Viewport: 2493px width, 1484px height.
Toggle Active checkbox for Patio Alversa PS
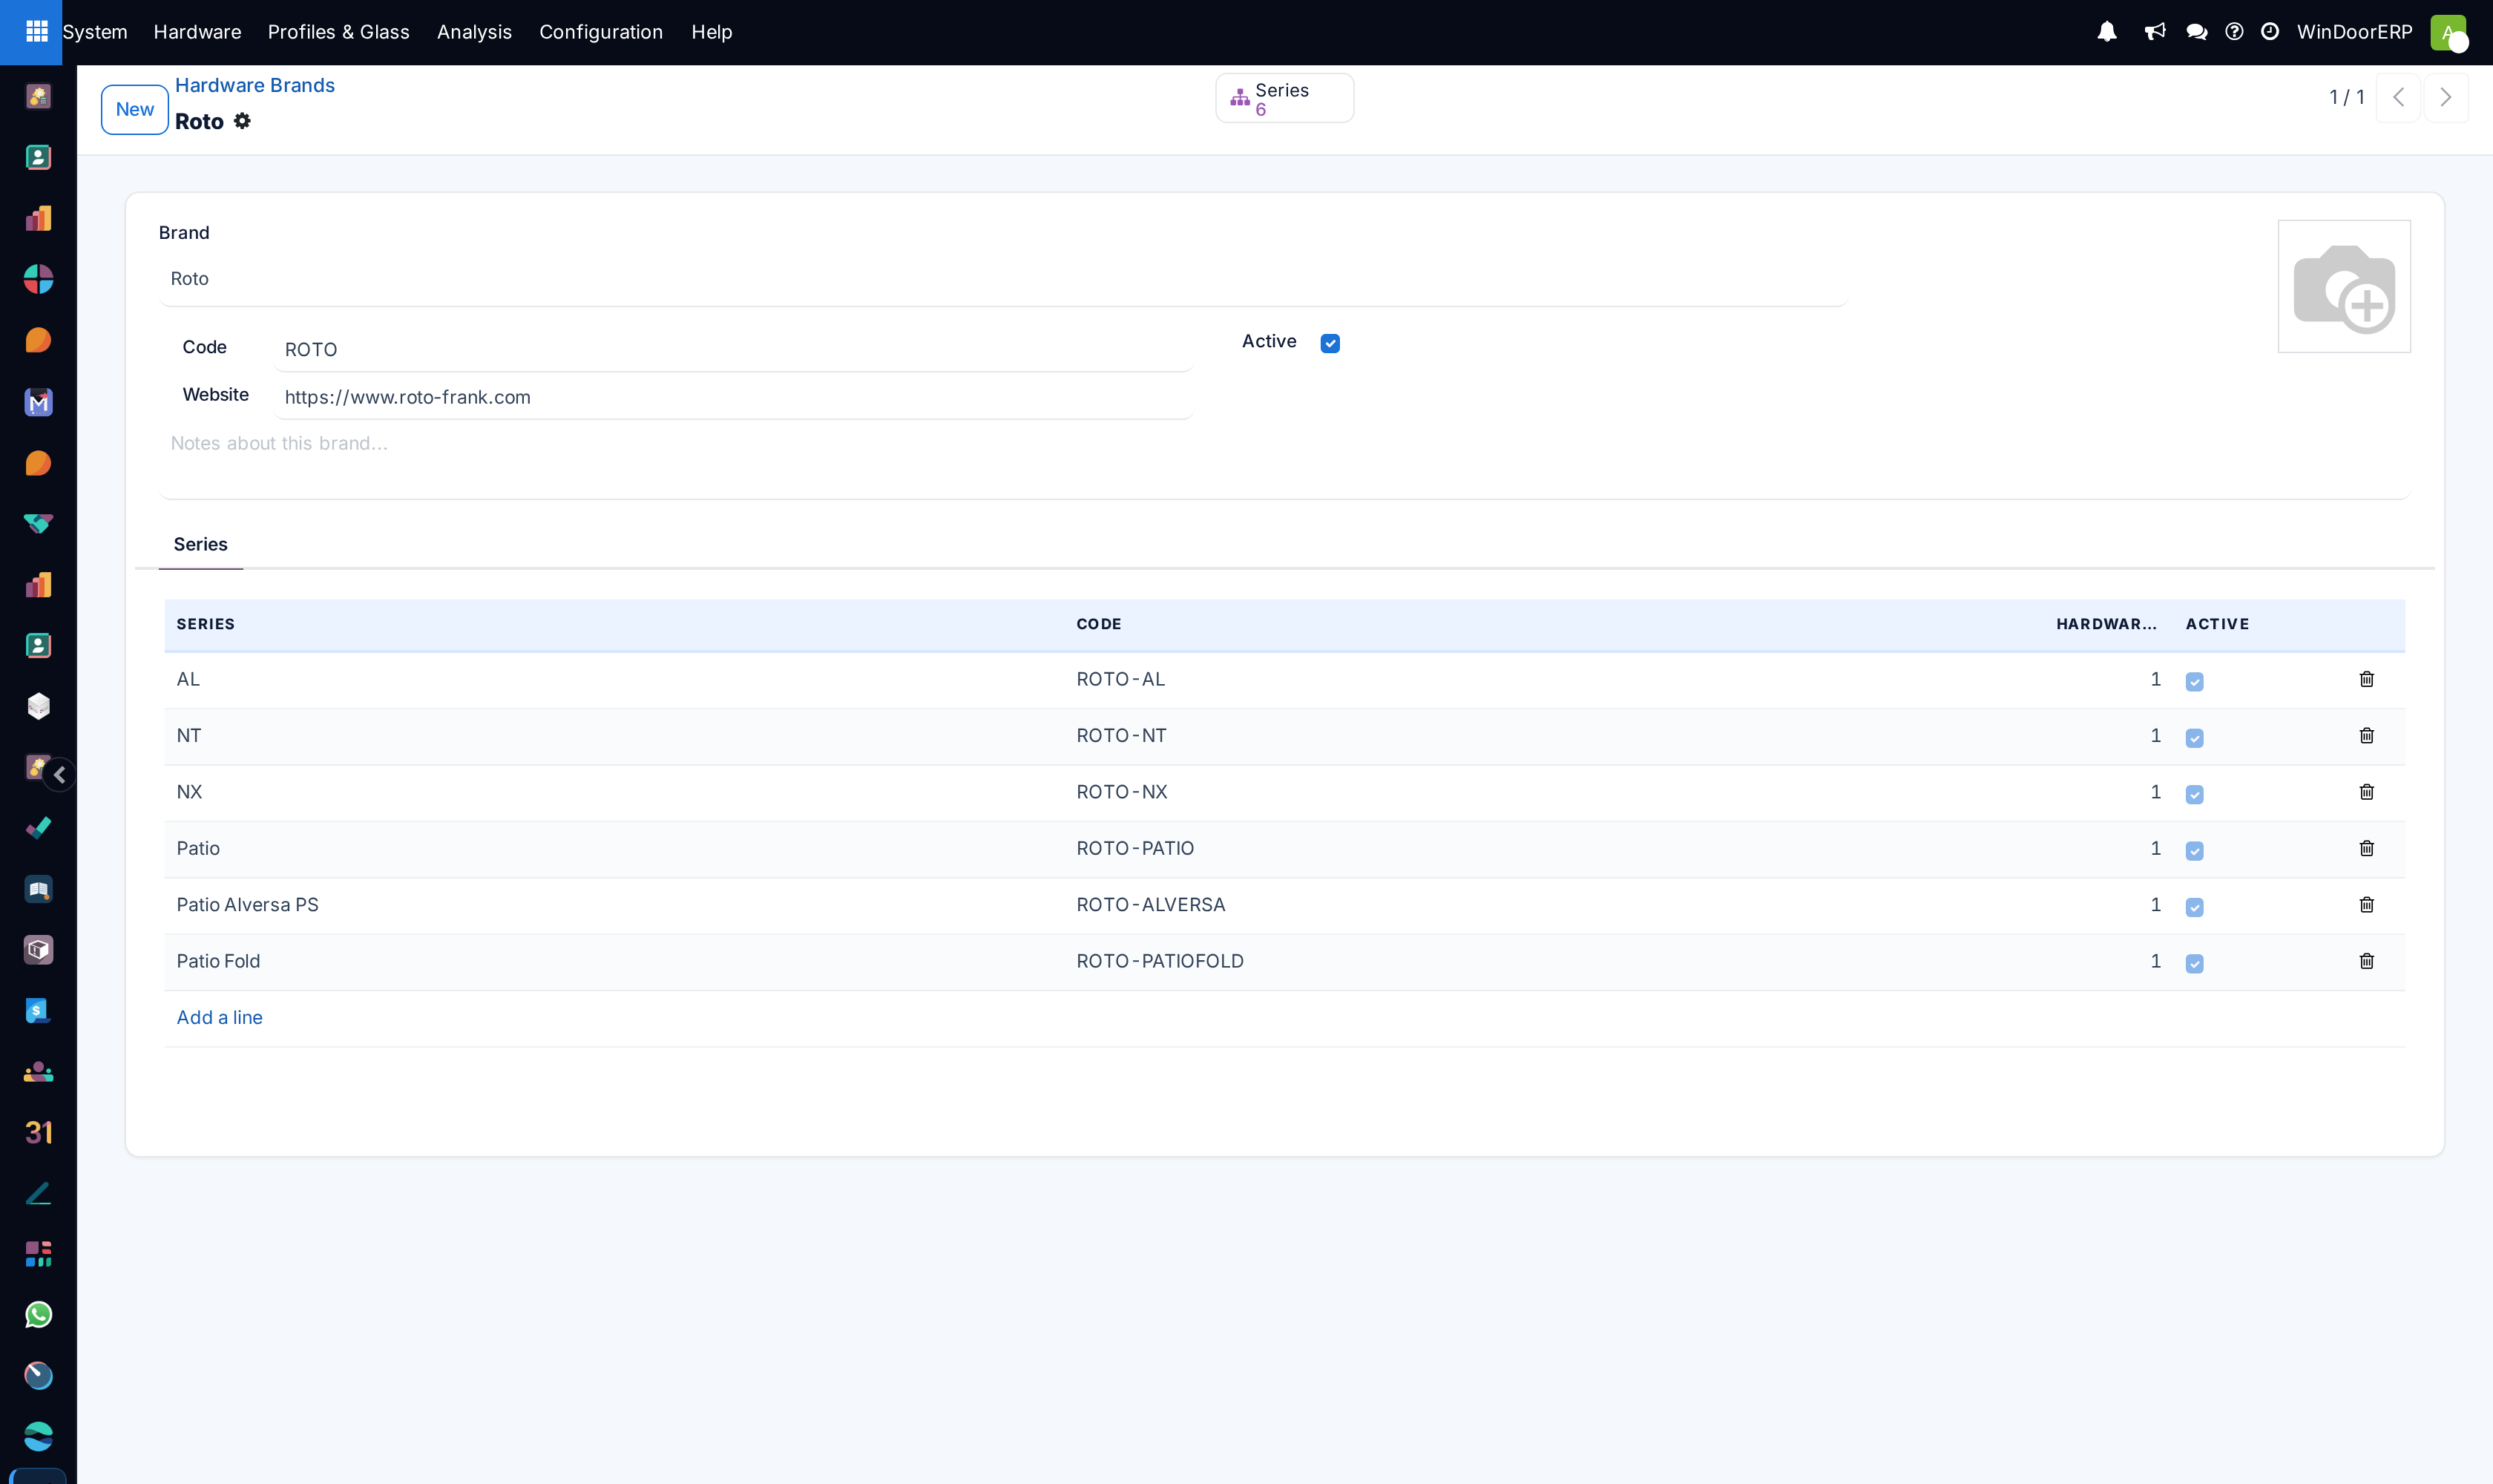click(x=2194, y=907)
